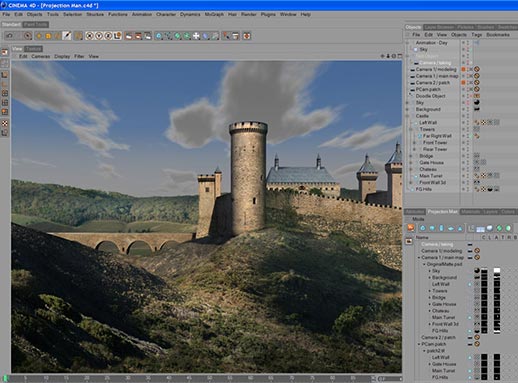The height and width of the screenshot is (383, 518).
Task: Click the Render Active View clapperboard icon
Action: coord(129,36)
